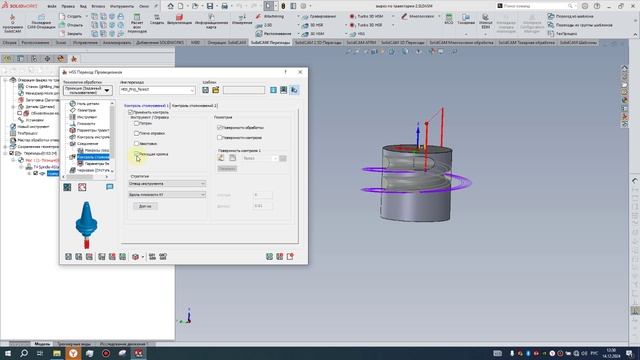Open the Отвод инструмента strategy dropdown
This screenshot has height=360, width=640.
click(x=167, y=184)
